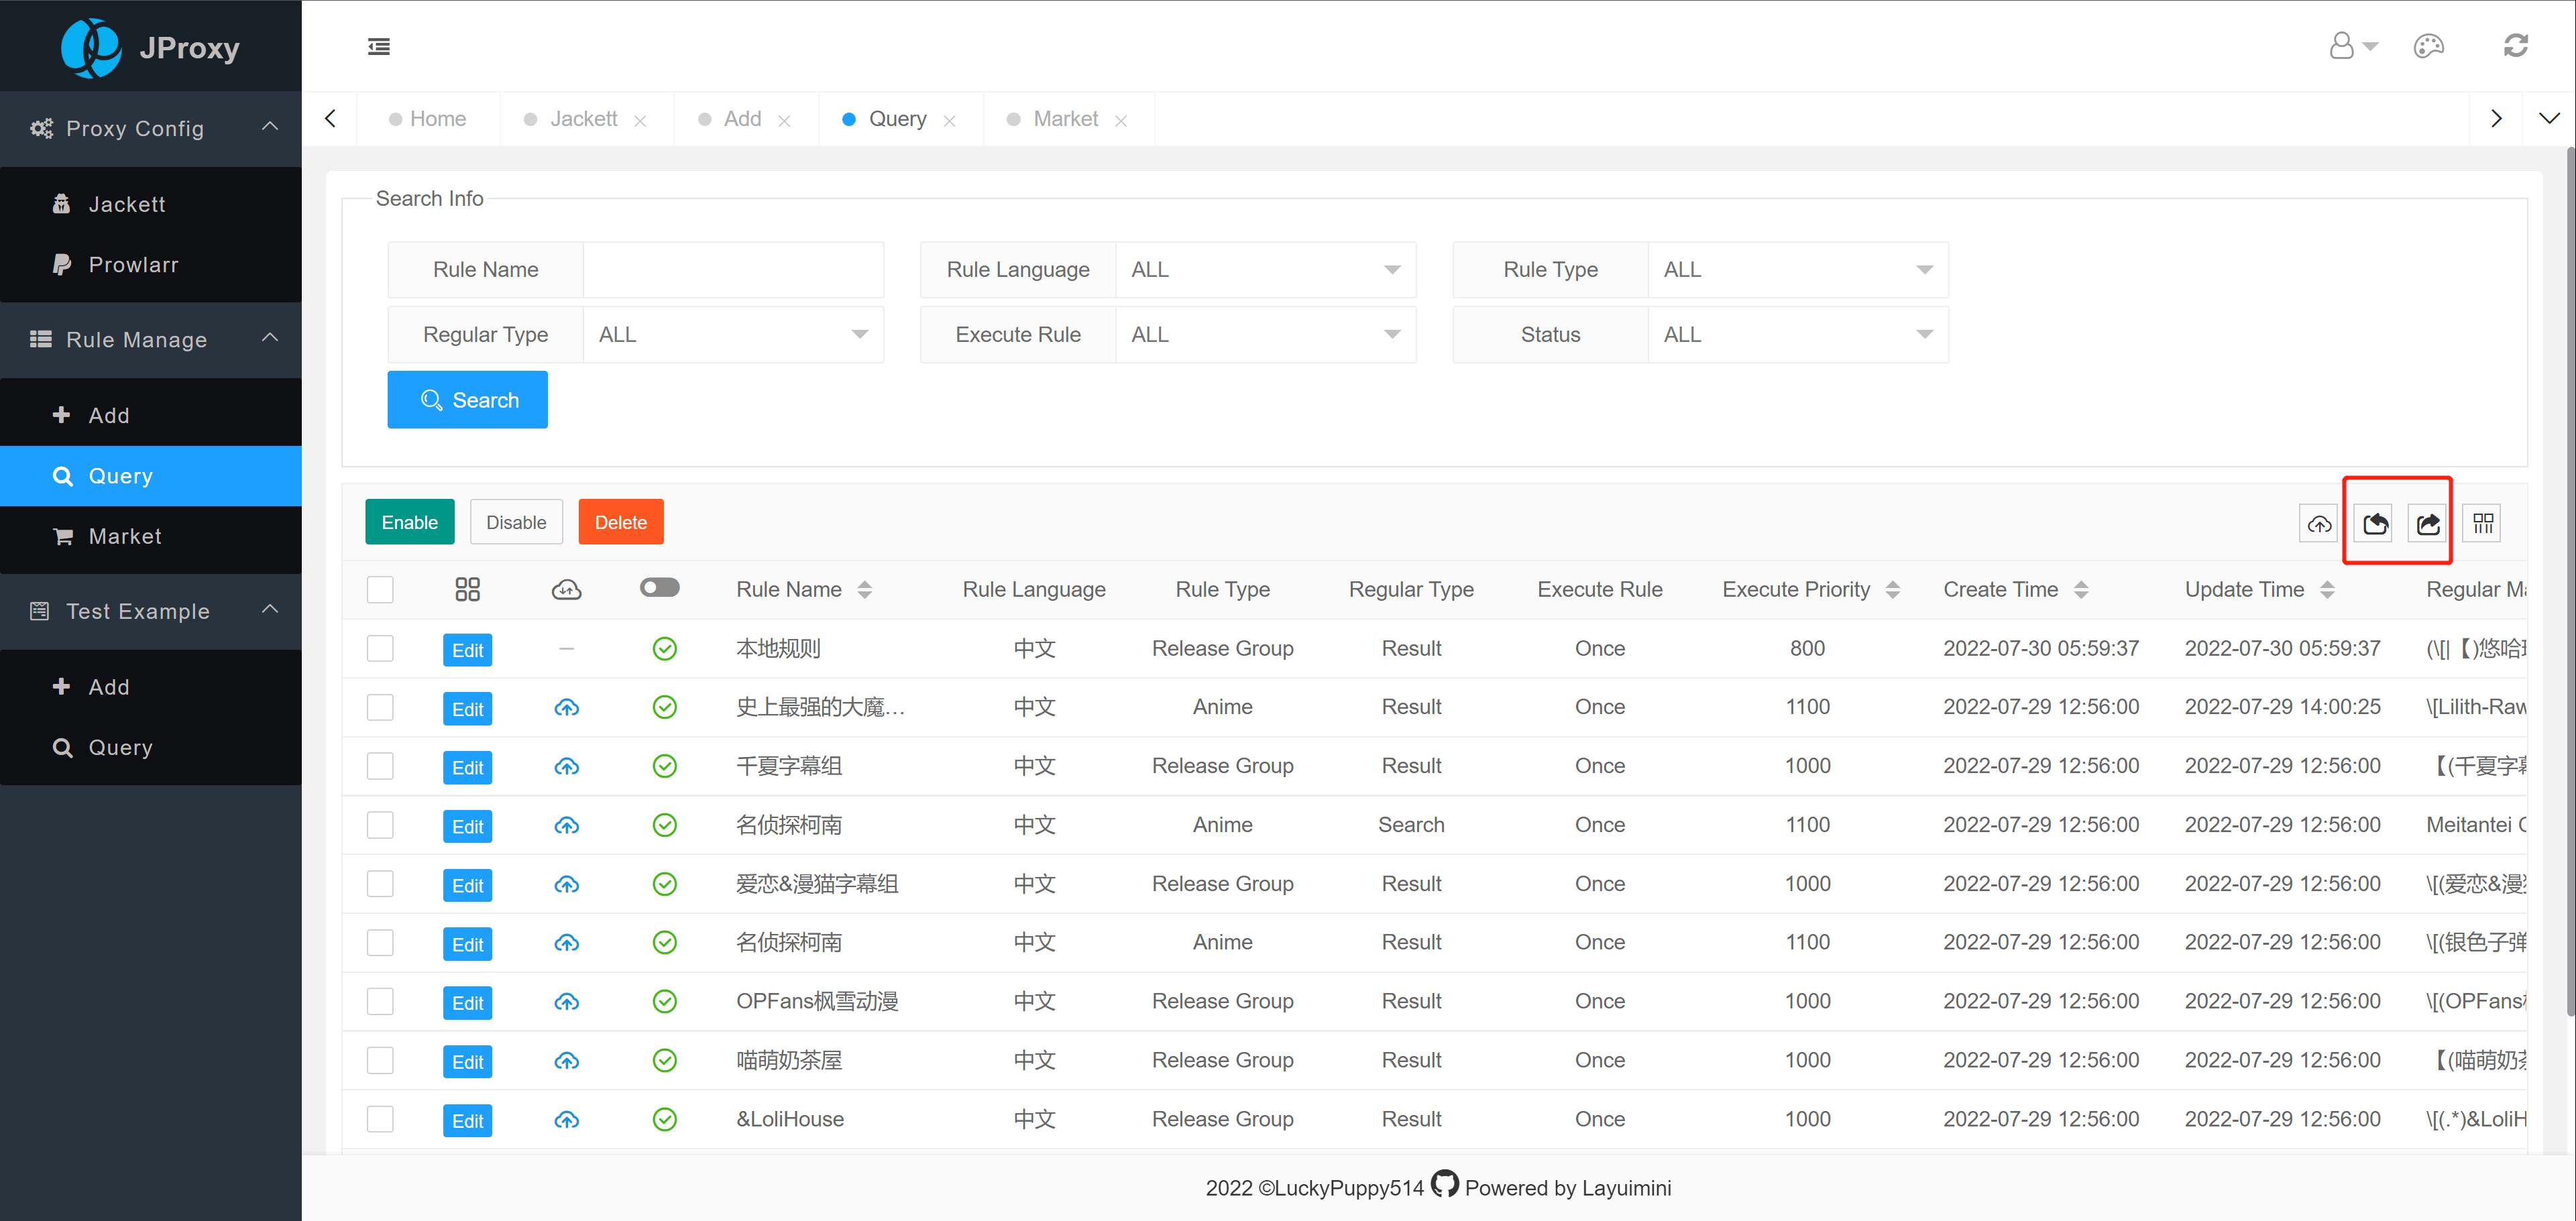
Task: Click the export share-arrow icon
Action: (2427, 523)
